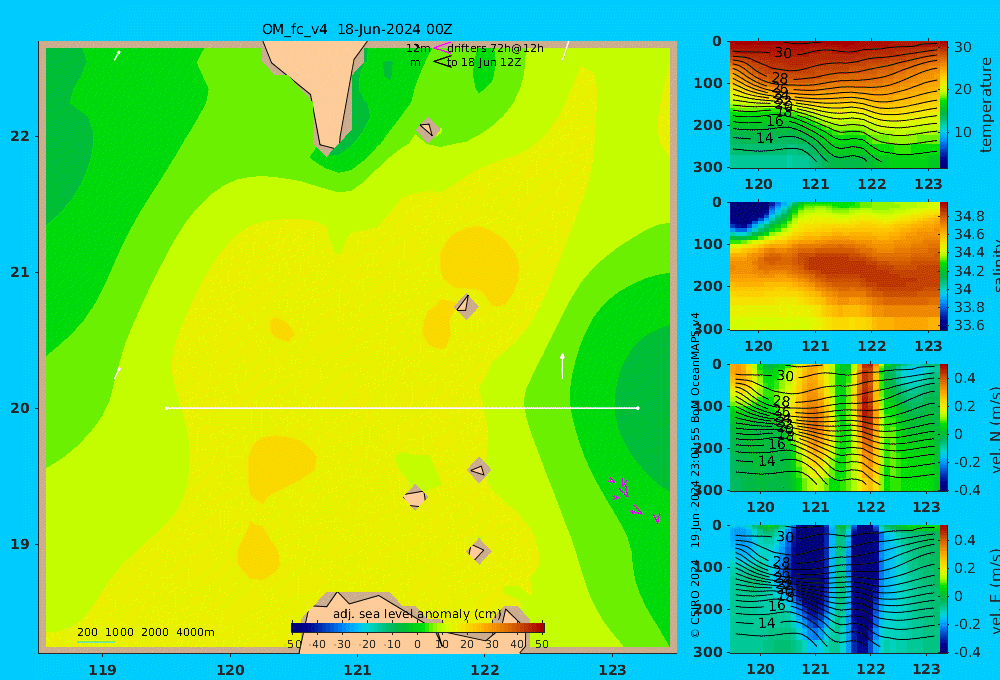Click the east endpoint of the white transect line
Image resolution: width=1000 pixels, height=680 pixels.
pyautogui.click(x=638, y=408)
